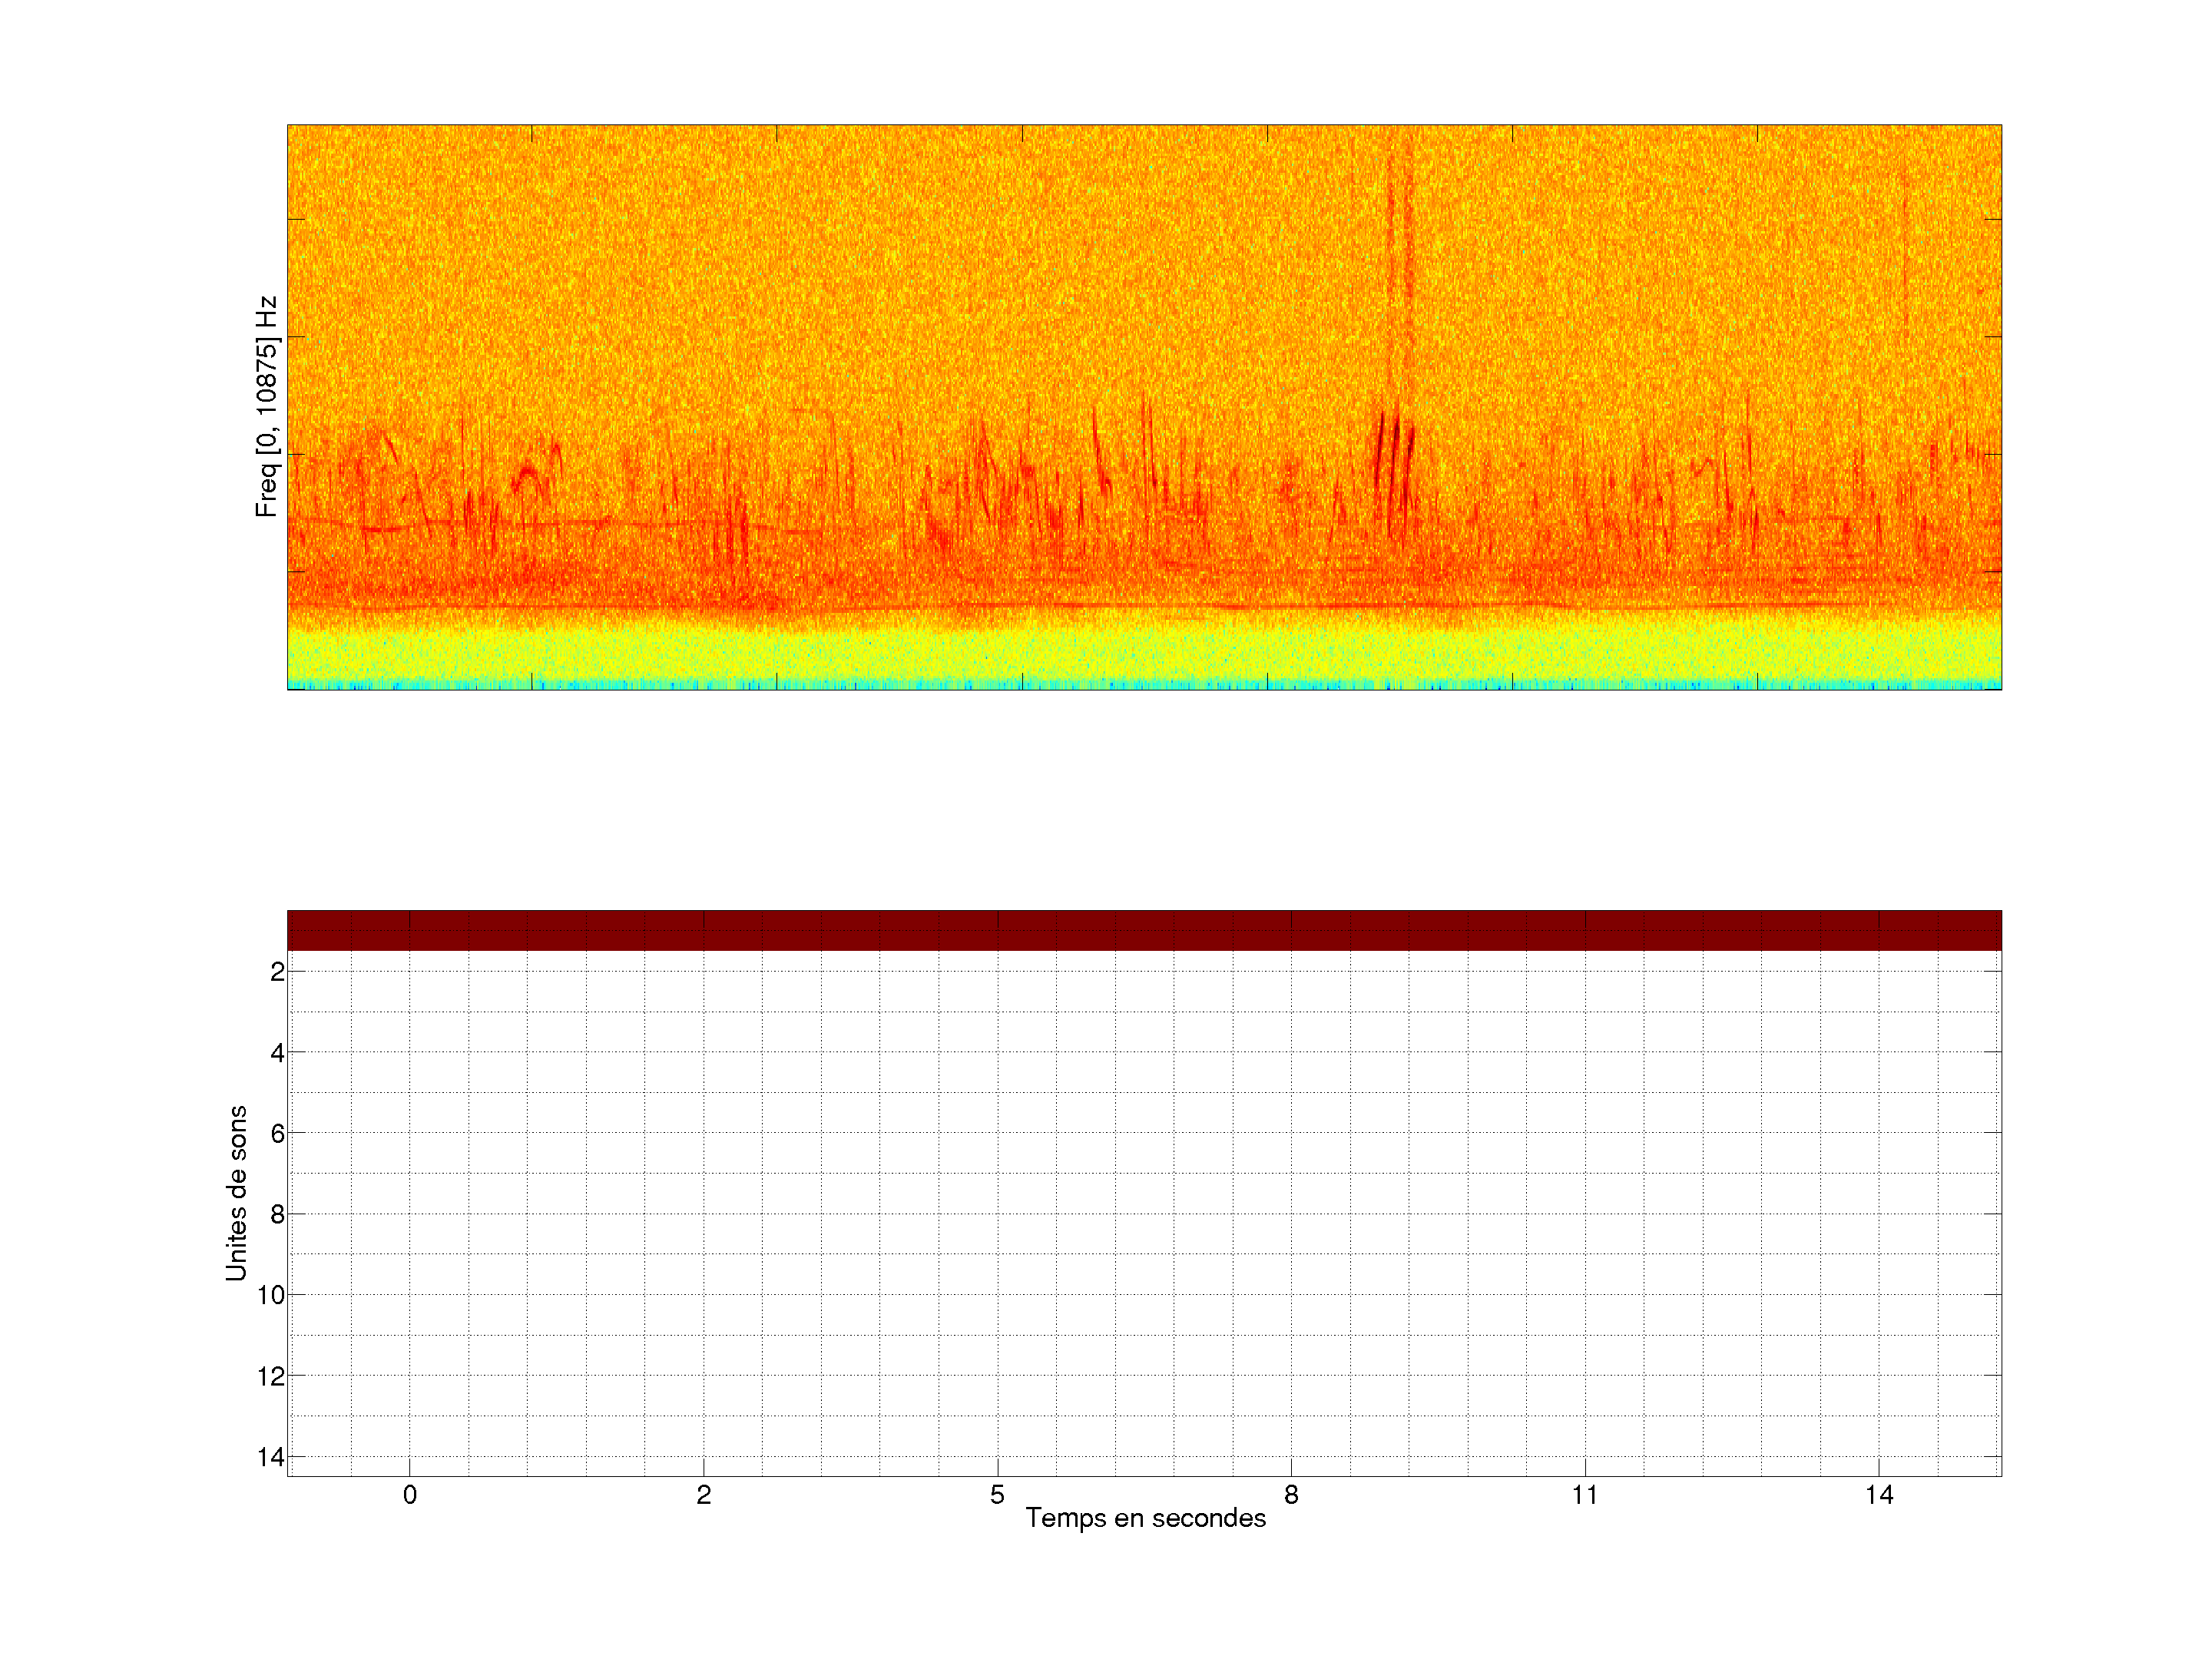
Task: Click the x-axis tick label '0'
Action: click(410, 1495)
